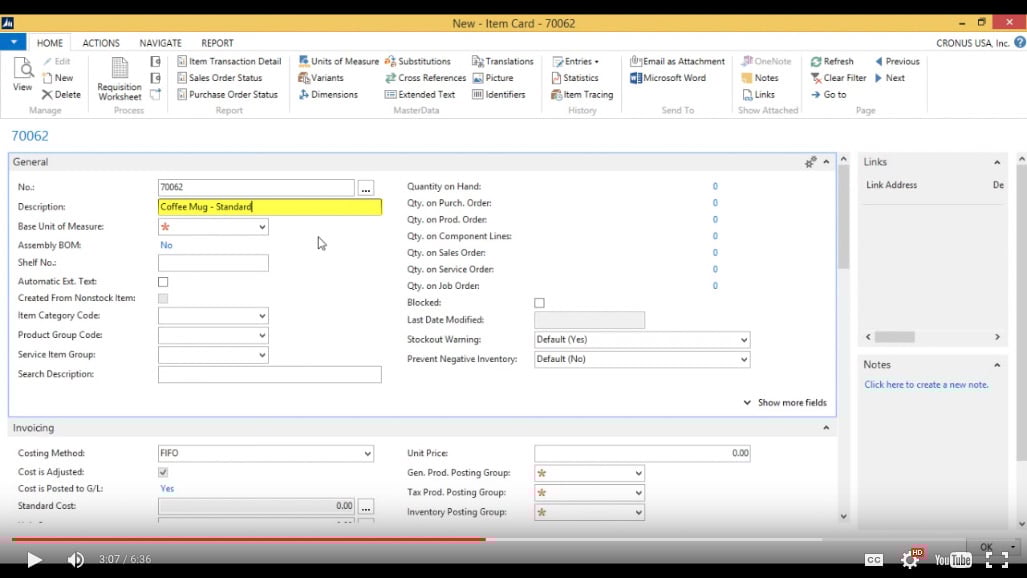Open Standard Cost ellipsis button
Viewport: 1027px width, 578px height.
[365, 507]
